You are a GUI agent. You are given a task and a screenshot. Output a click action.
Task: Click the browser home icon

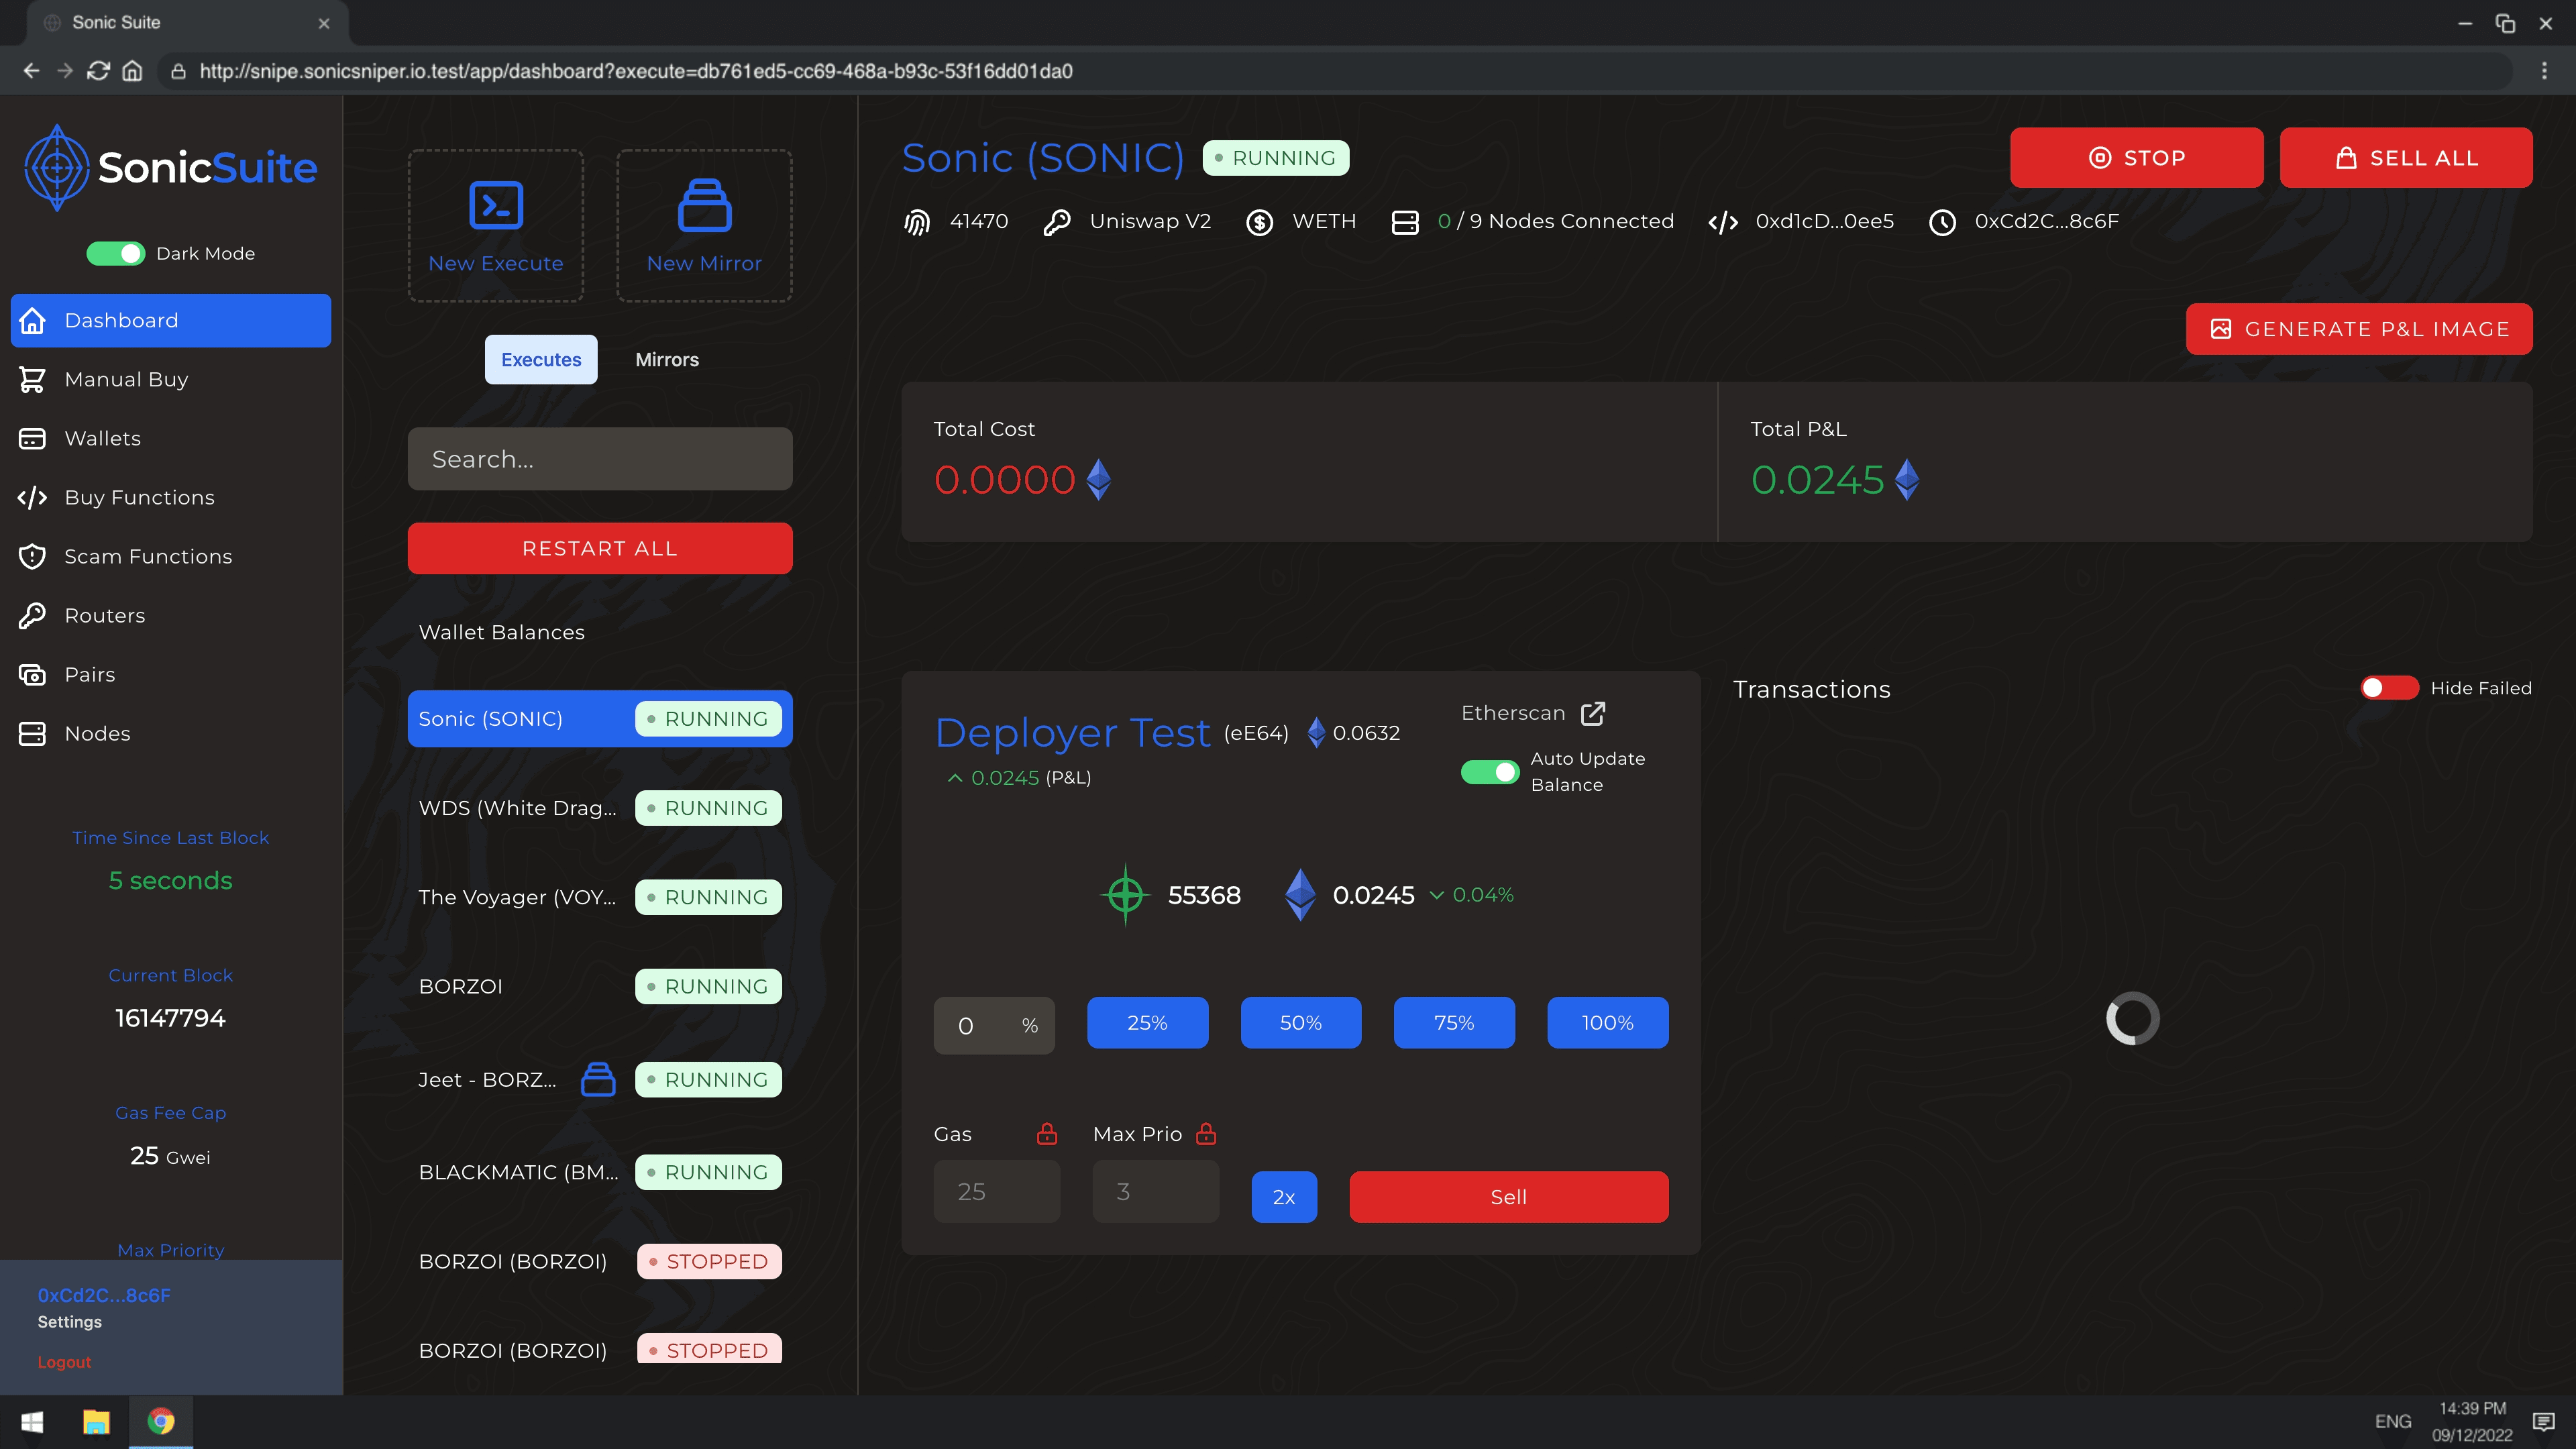click(x=132, y=71)
